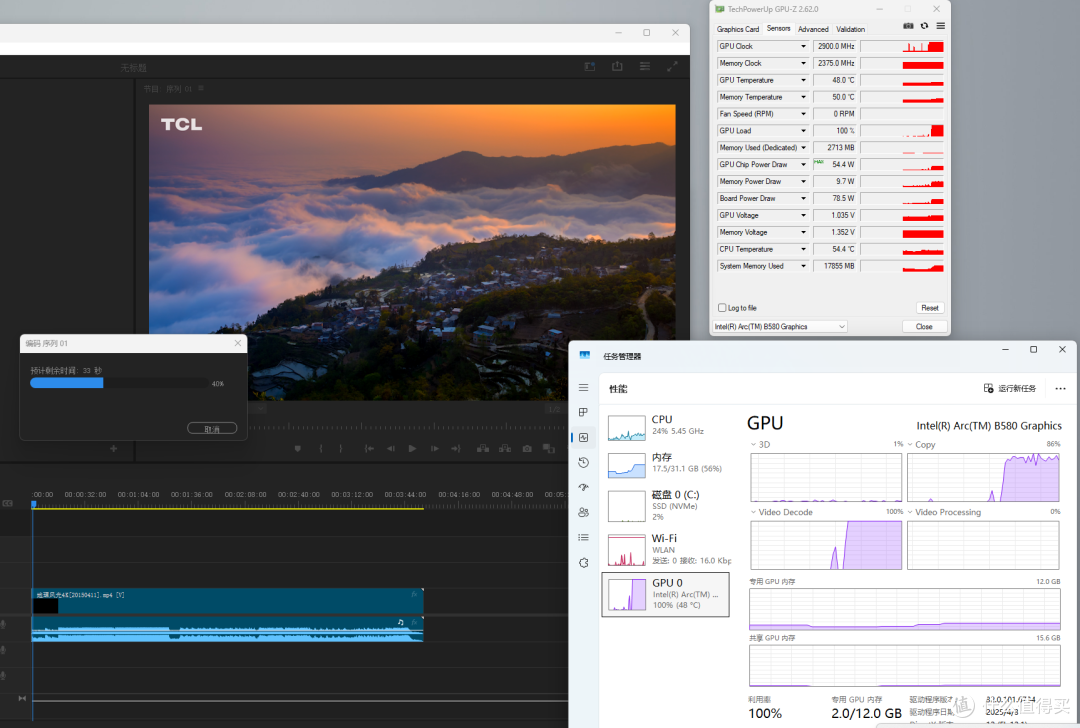The image size is (1080, 728).
Task: Switch to the Graphics Card tab
Action: [738, 29]
